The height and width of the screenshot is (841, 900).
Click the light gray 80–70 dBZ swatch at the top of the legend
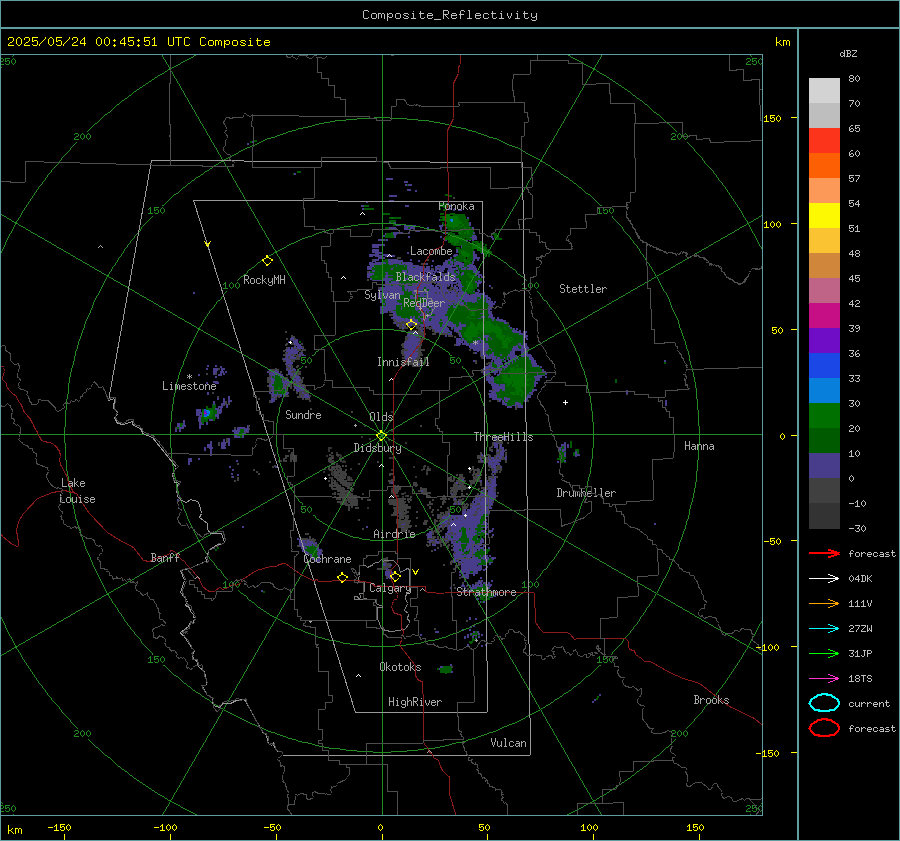tap(824, 91)
